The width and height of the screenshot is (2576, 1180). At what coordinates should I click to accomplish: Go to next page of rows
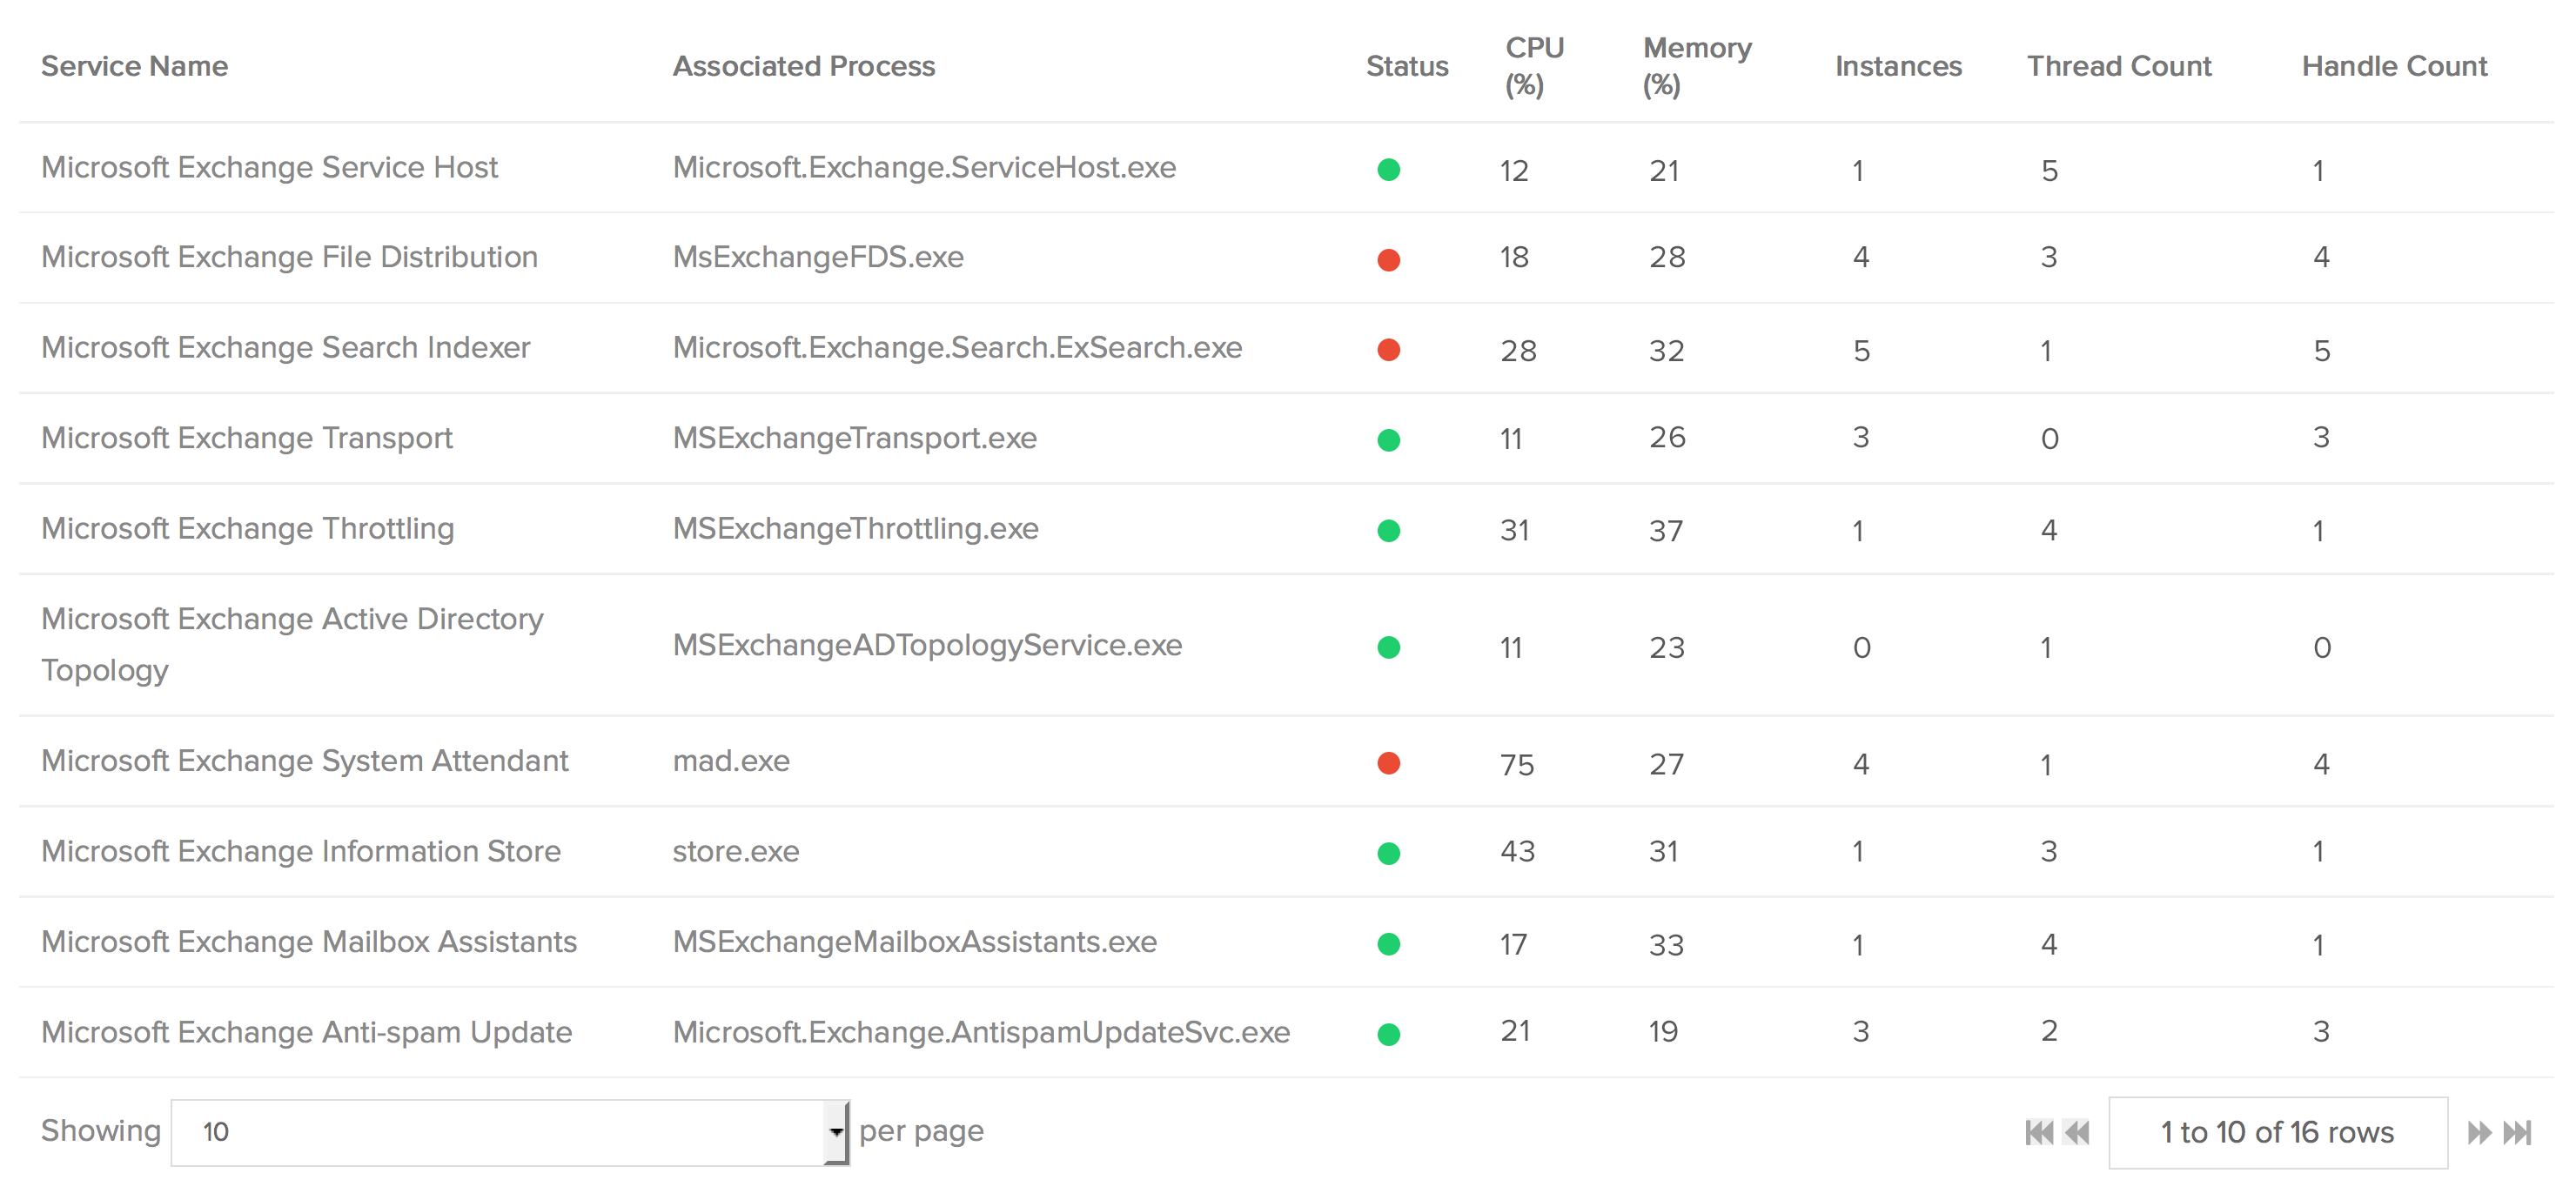[2479, 1132]
